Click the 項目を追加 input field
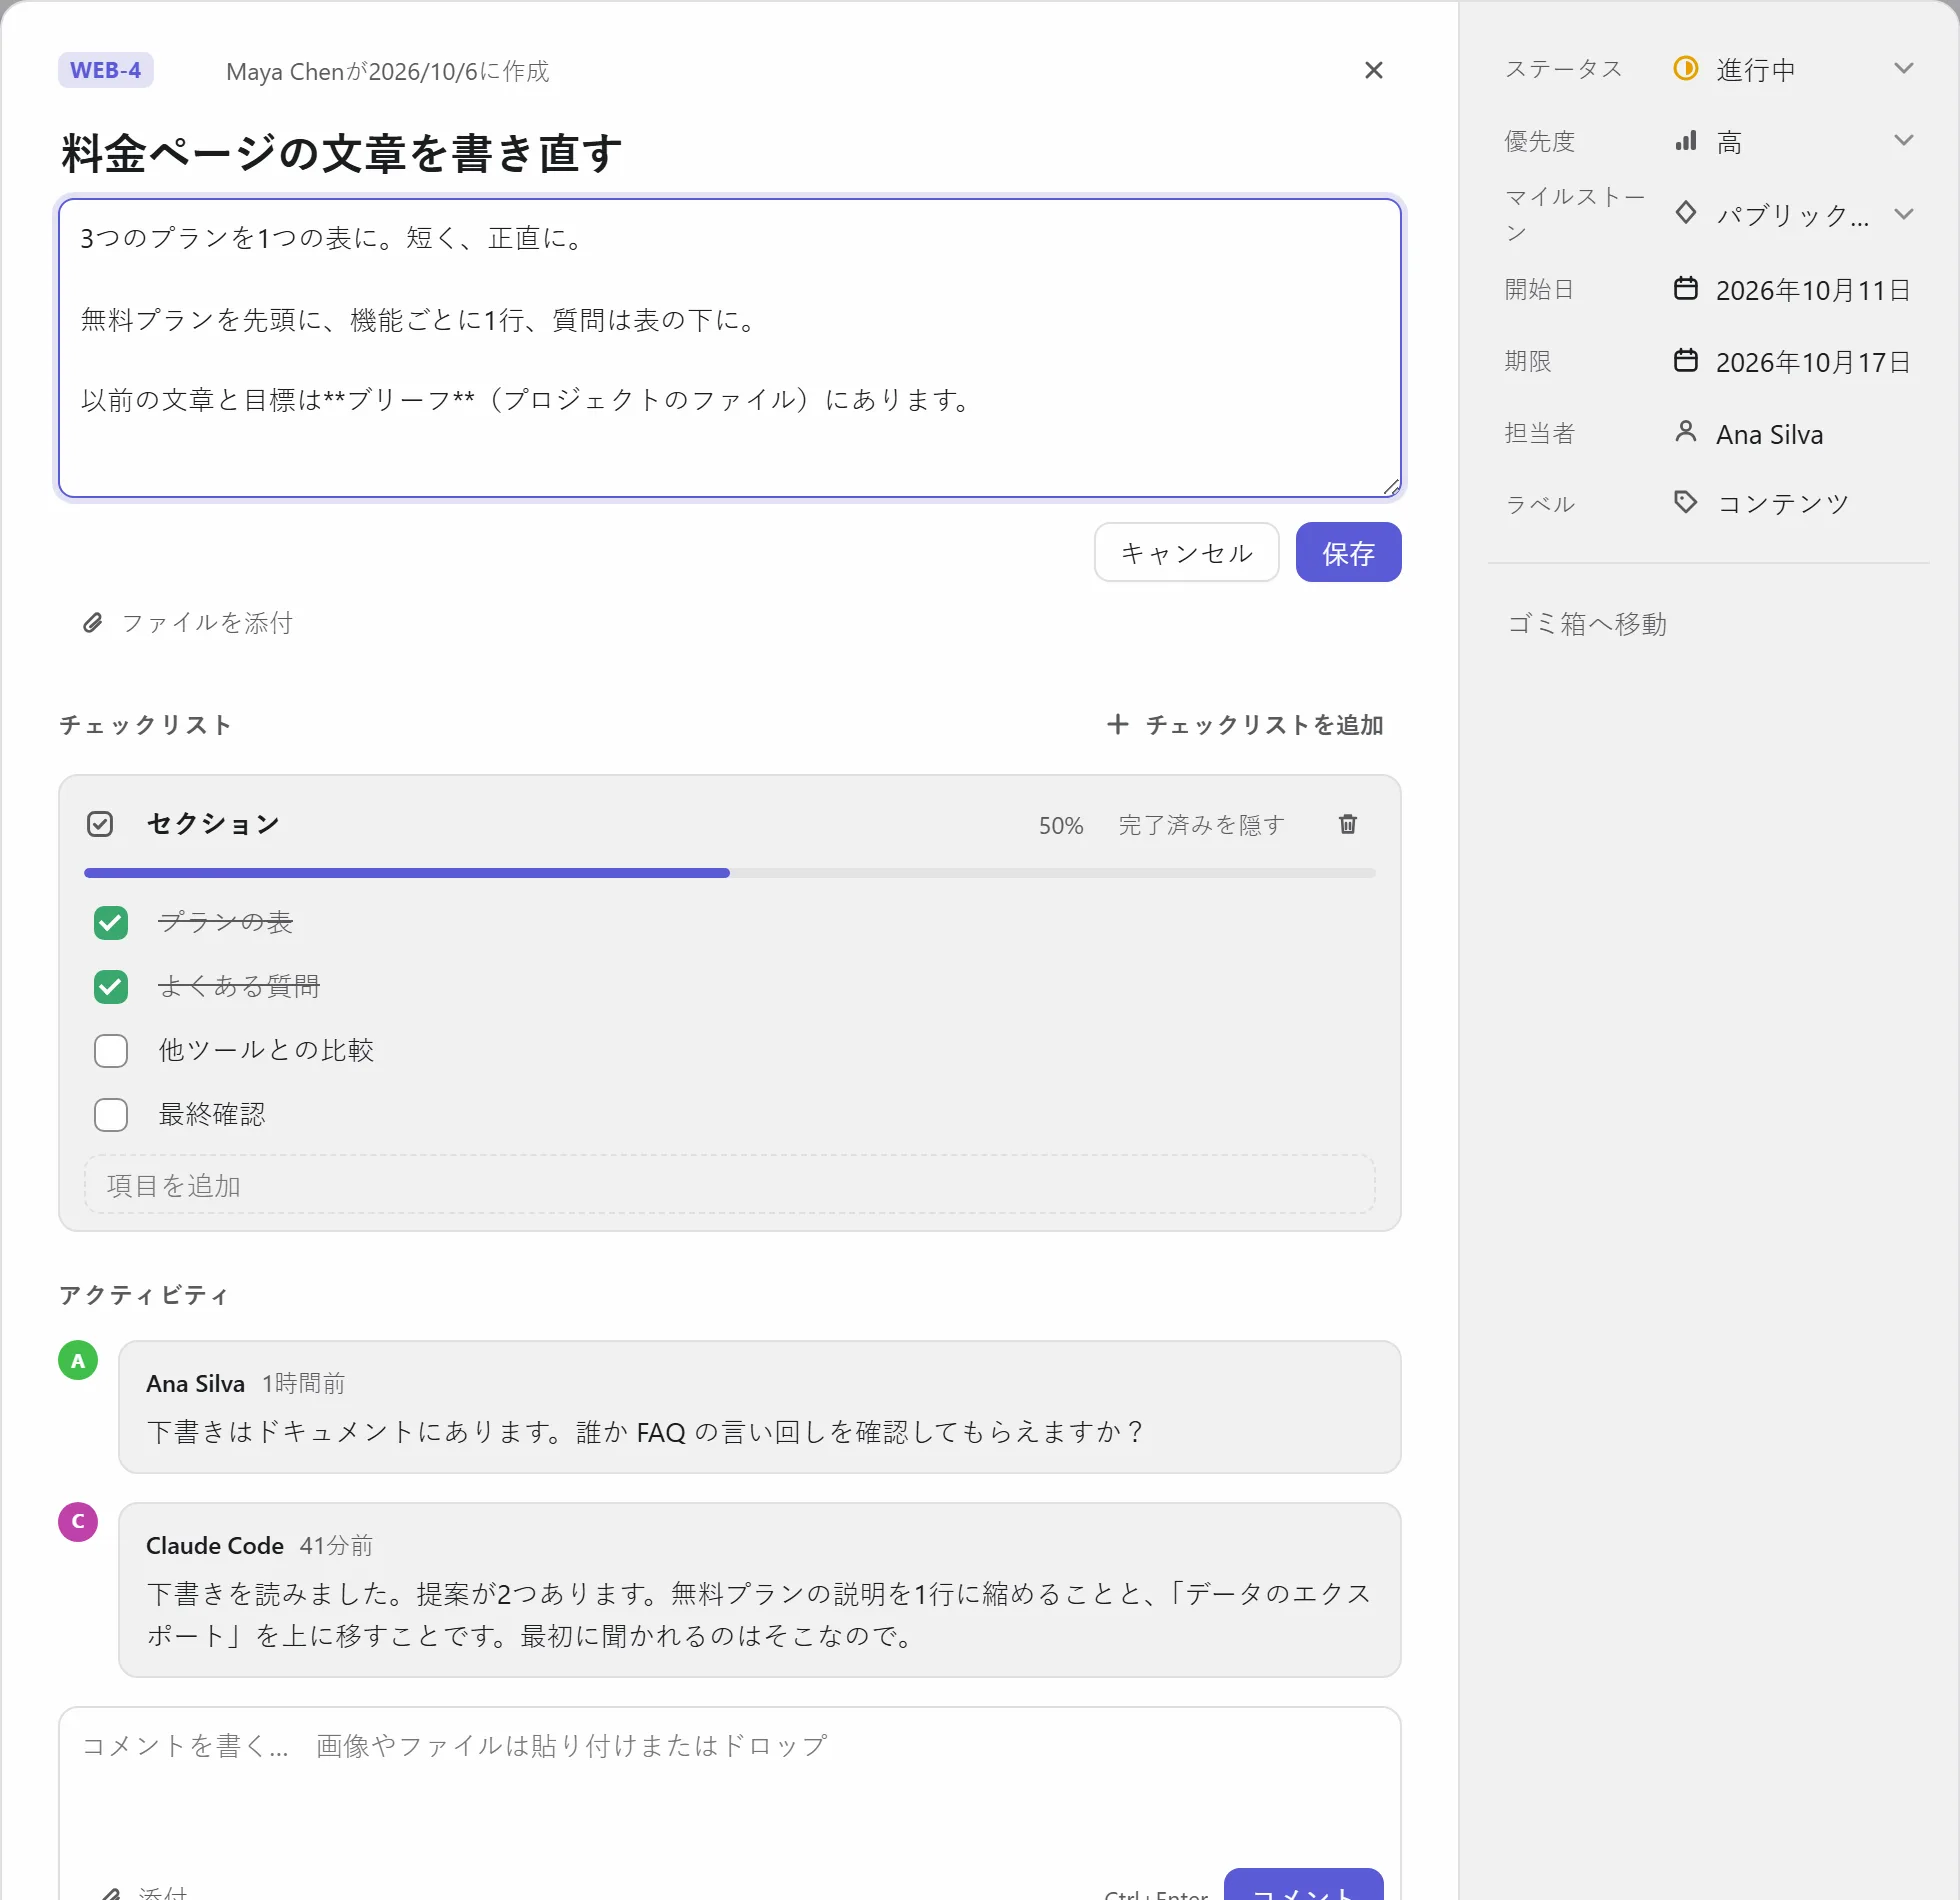Viewport: 1960px width, 1900px height. (730, 1185)
